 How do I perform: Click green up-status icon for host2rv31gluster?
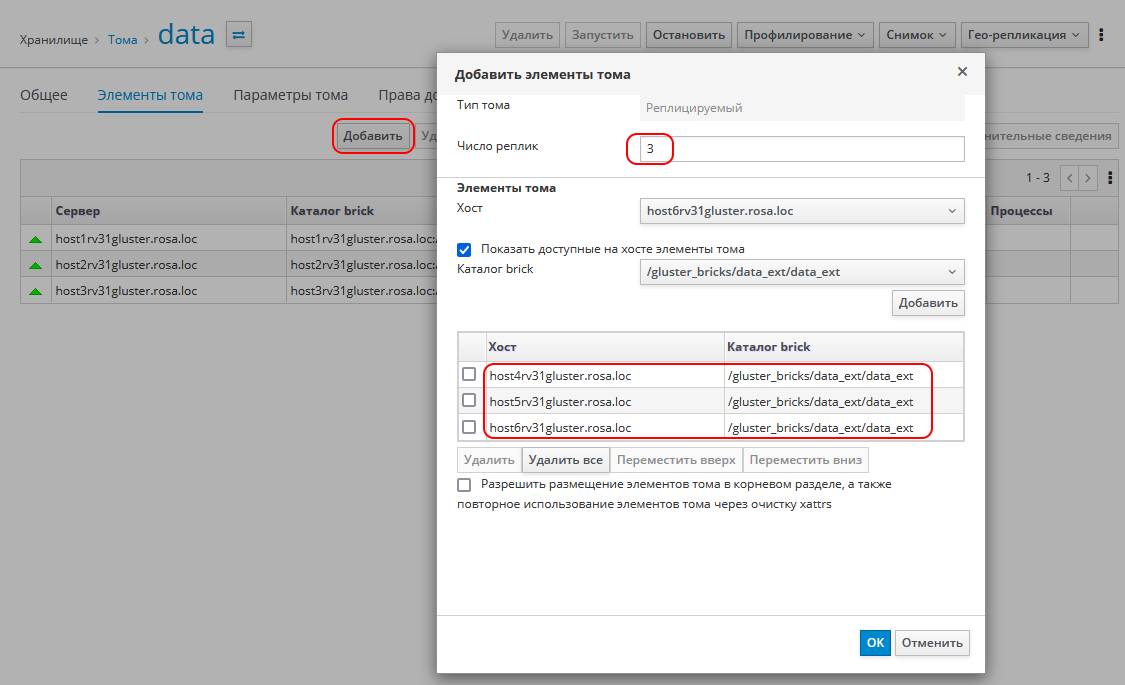36,266
